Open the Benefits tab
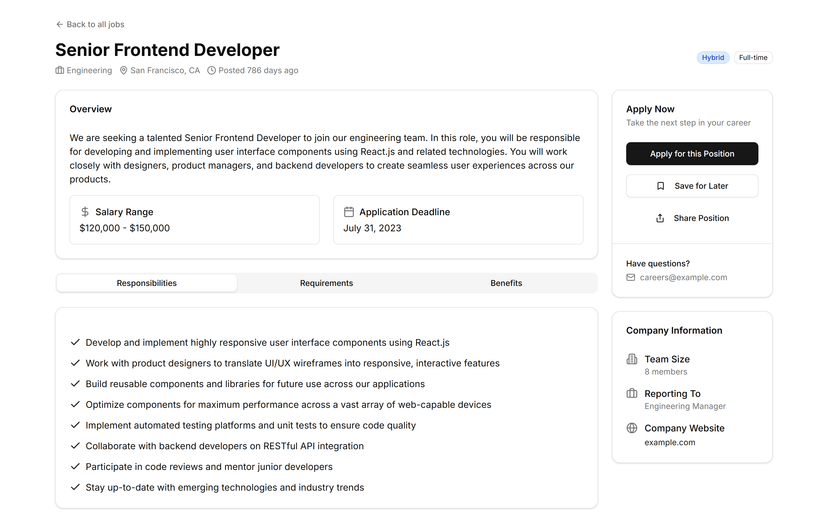 (506, 283)
